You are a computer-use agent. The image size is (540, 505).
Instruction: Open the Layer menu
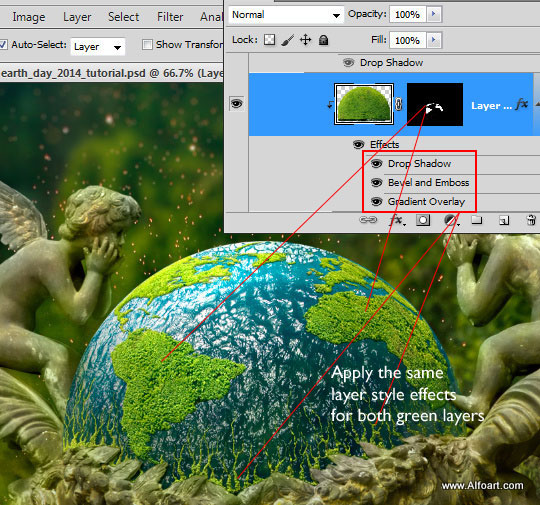(77, 17)
